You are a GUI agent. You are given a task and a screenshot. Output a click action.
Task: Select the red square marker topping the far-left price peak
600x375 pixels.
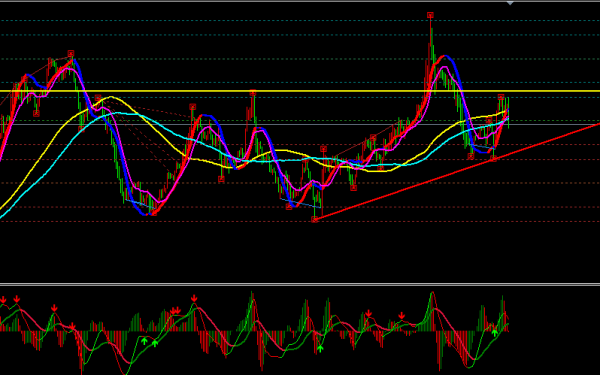point(71,53)
